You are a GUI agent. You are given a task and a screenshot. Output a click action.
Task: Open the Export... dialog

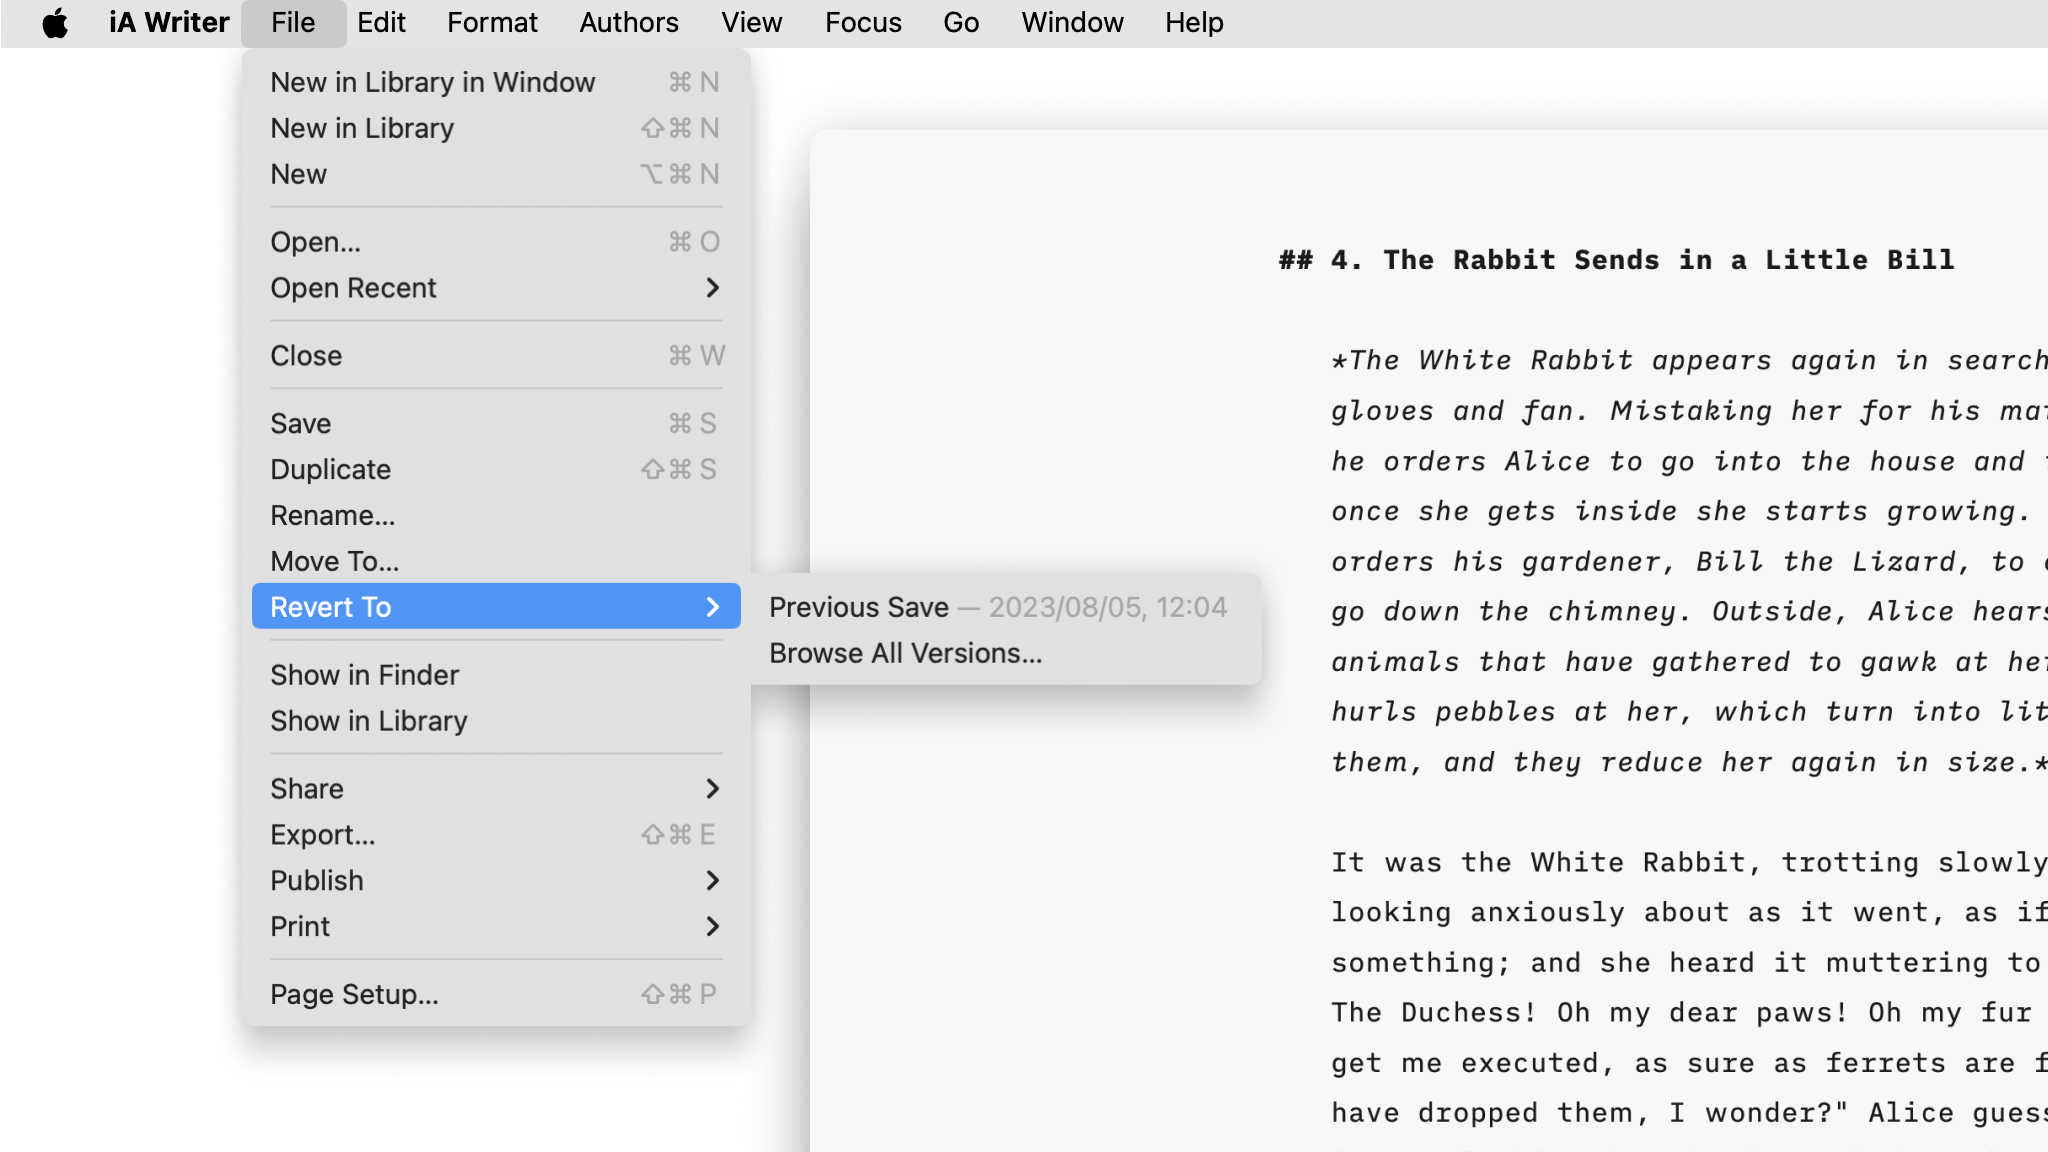(x=322, y=835)
